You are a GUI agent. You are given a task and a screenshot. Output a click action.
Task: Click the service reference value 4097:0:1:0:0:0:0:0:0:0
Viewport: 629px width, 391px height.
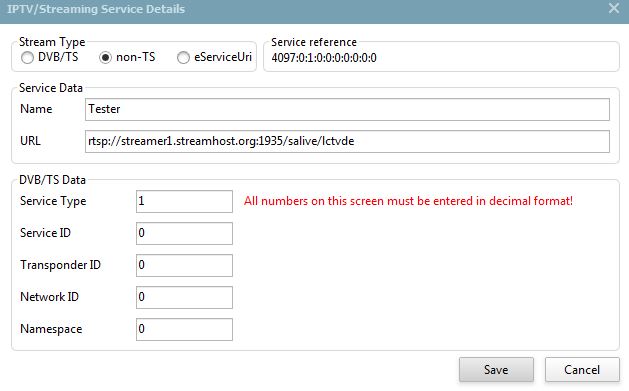[324, 58]
